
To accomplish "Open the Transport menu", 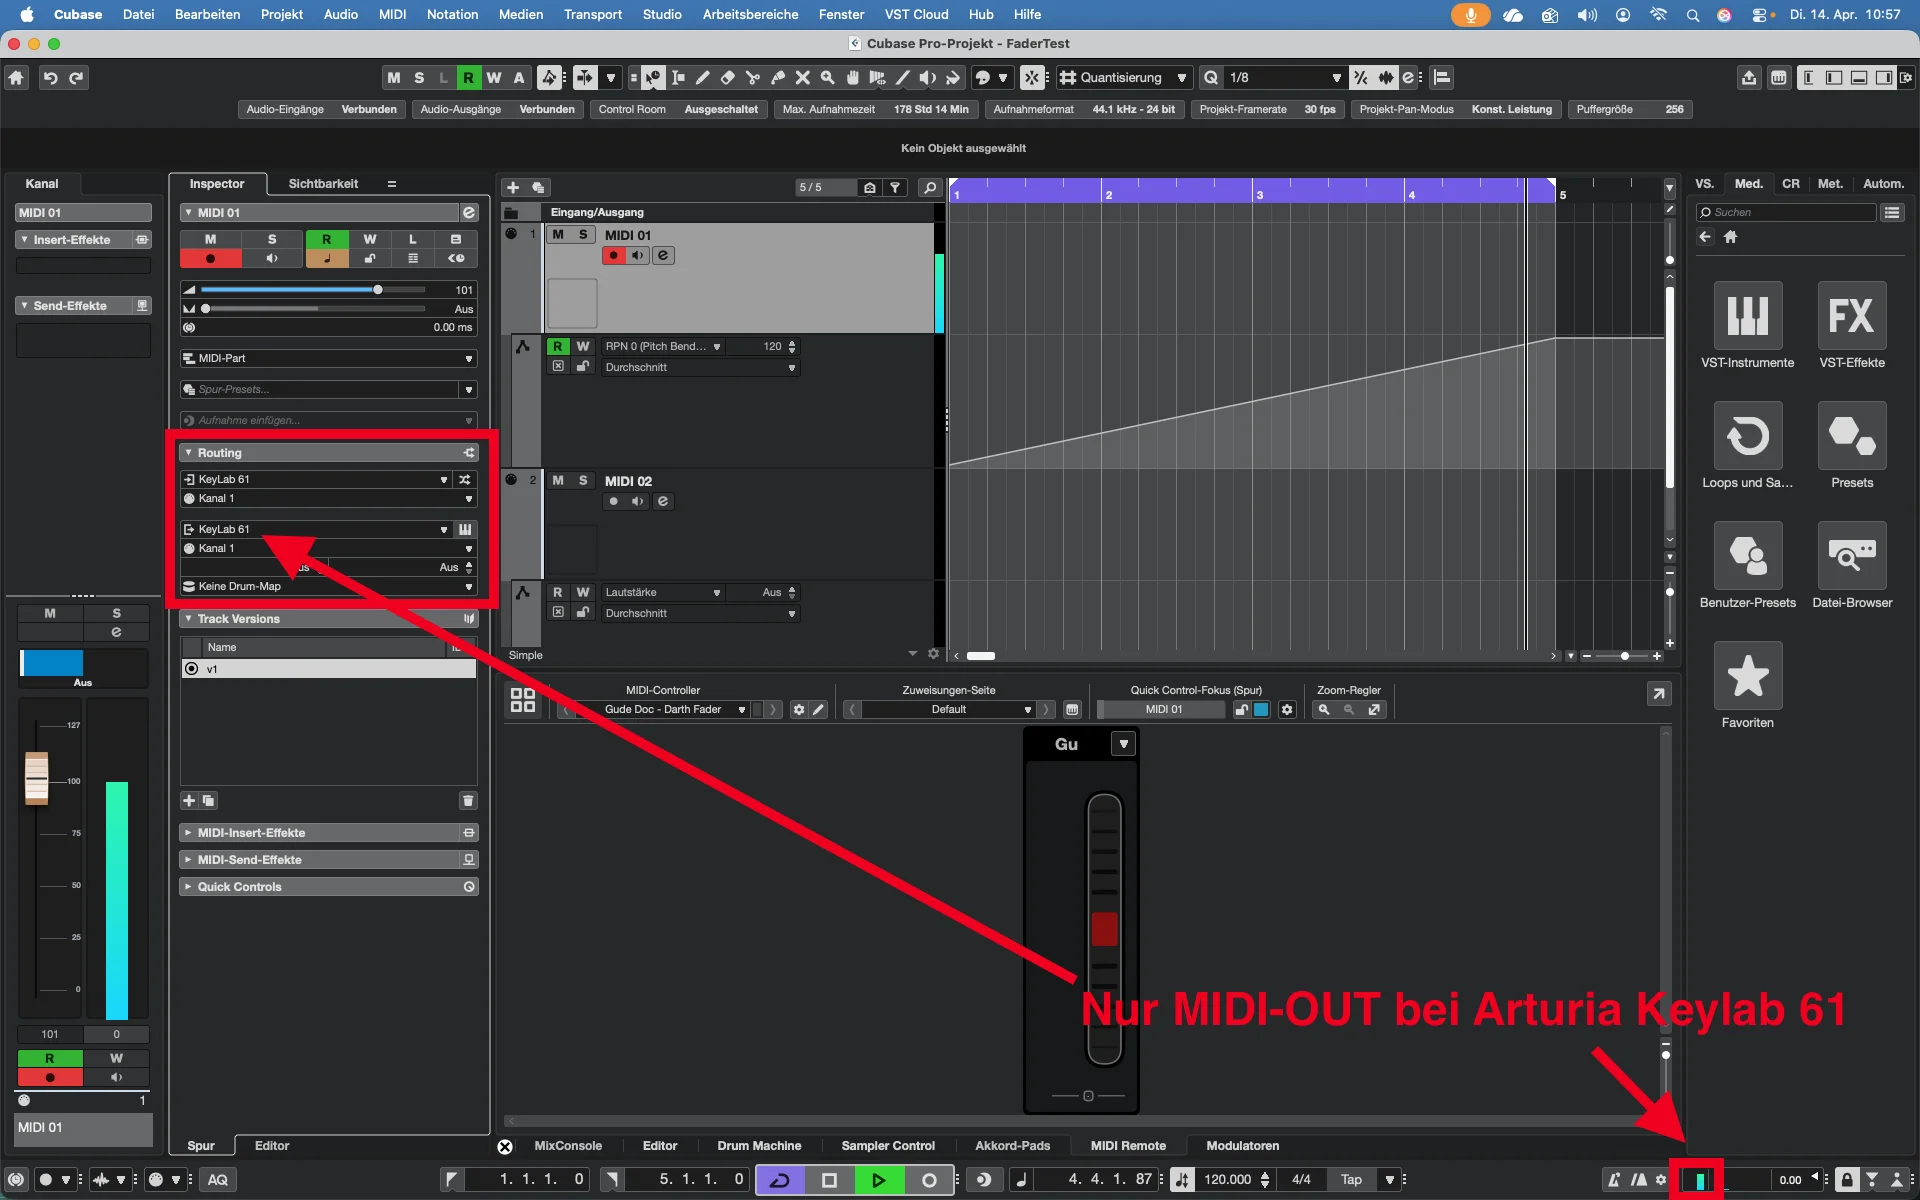I will click(x=592, y=14).
